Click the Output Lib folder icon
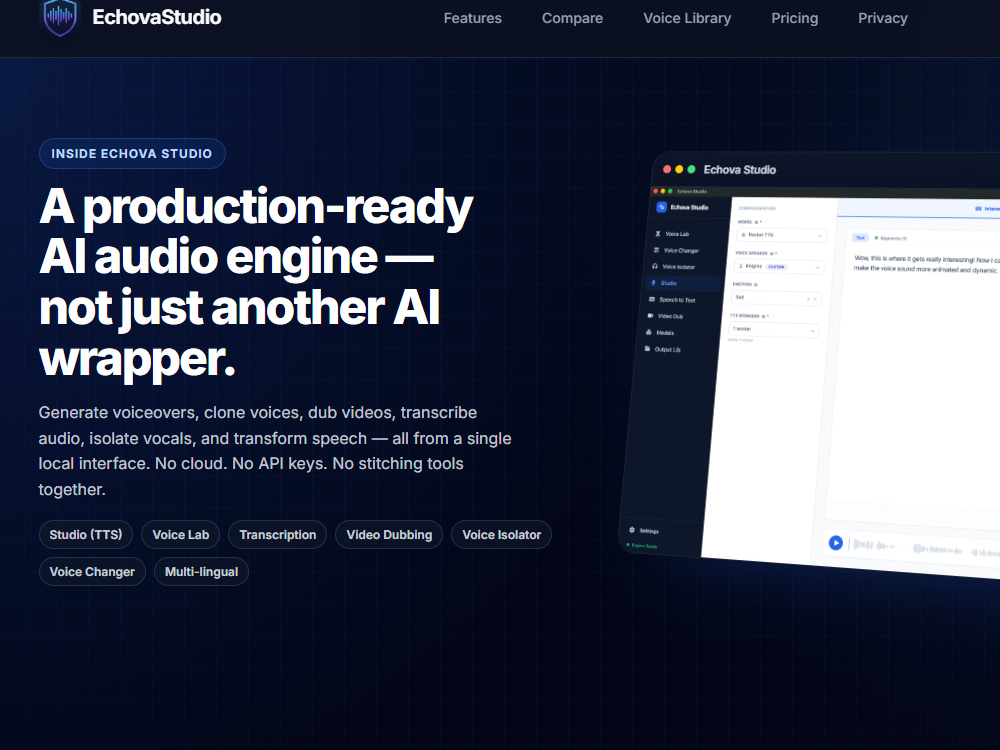This screenshot has width=1000, height=750. (x=647, y=349)
